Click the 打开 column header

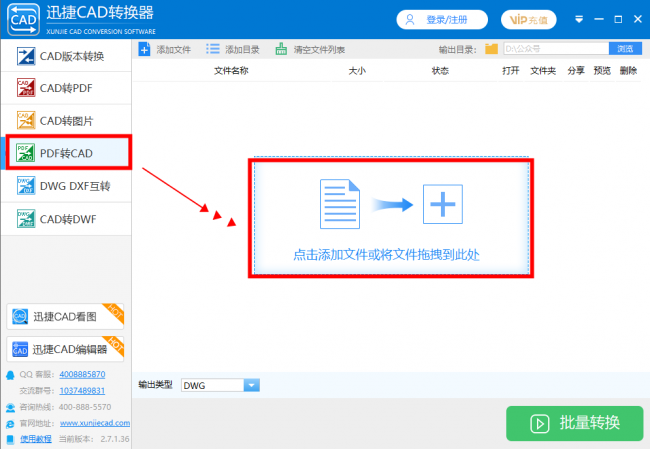(511, 70)
